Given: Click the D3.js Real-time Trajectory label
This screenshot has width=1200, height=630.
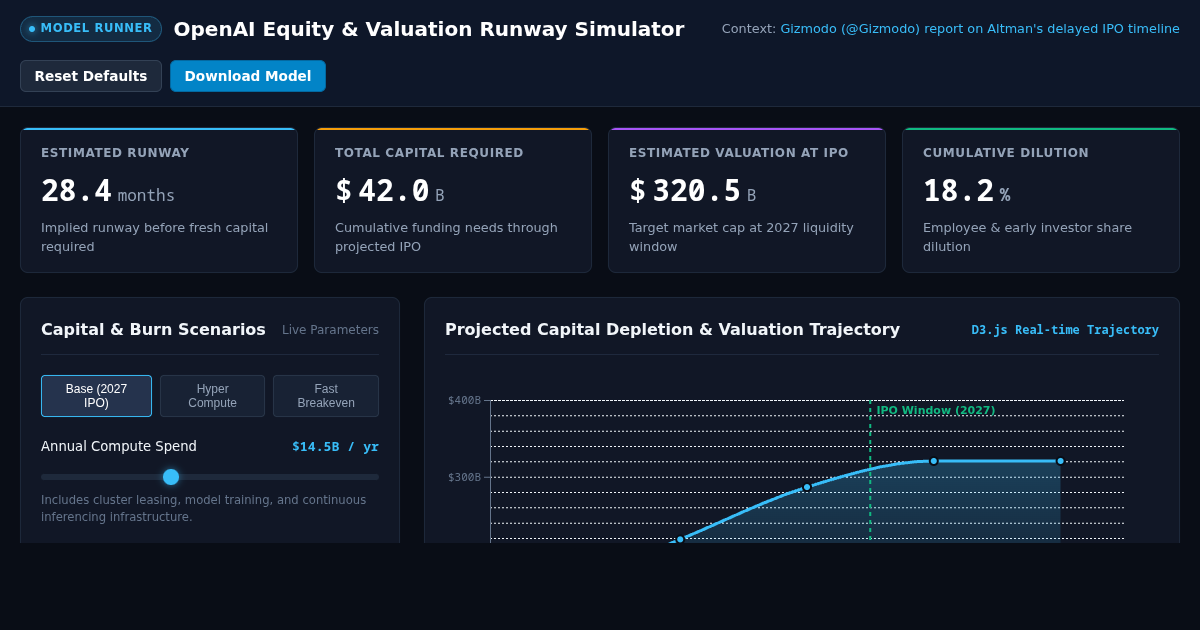Looking at the screenshot, I should tap(1065, 330).
